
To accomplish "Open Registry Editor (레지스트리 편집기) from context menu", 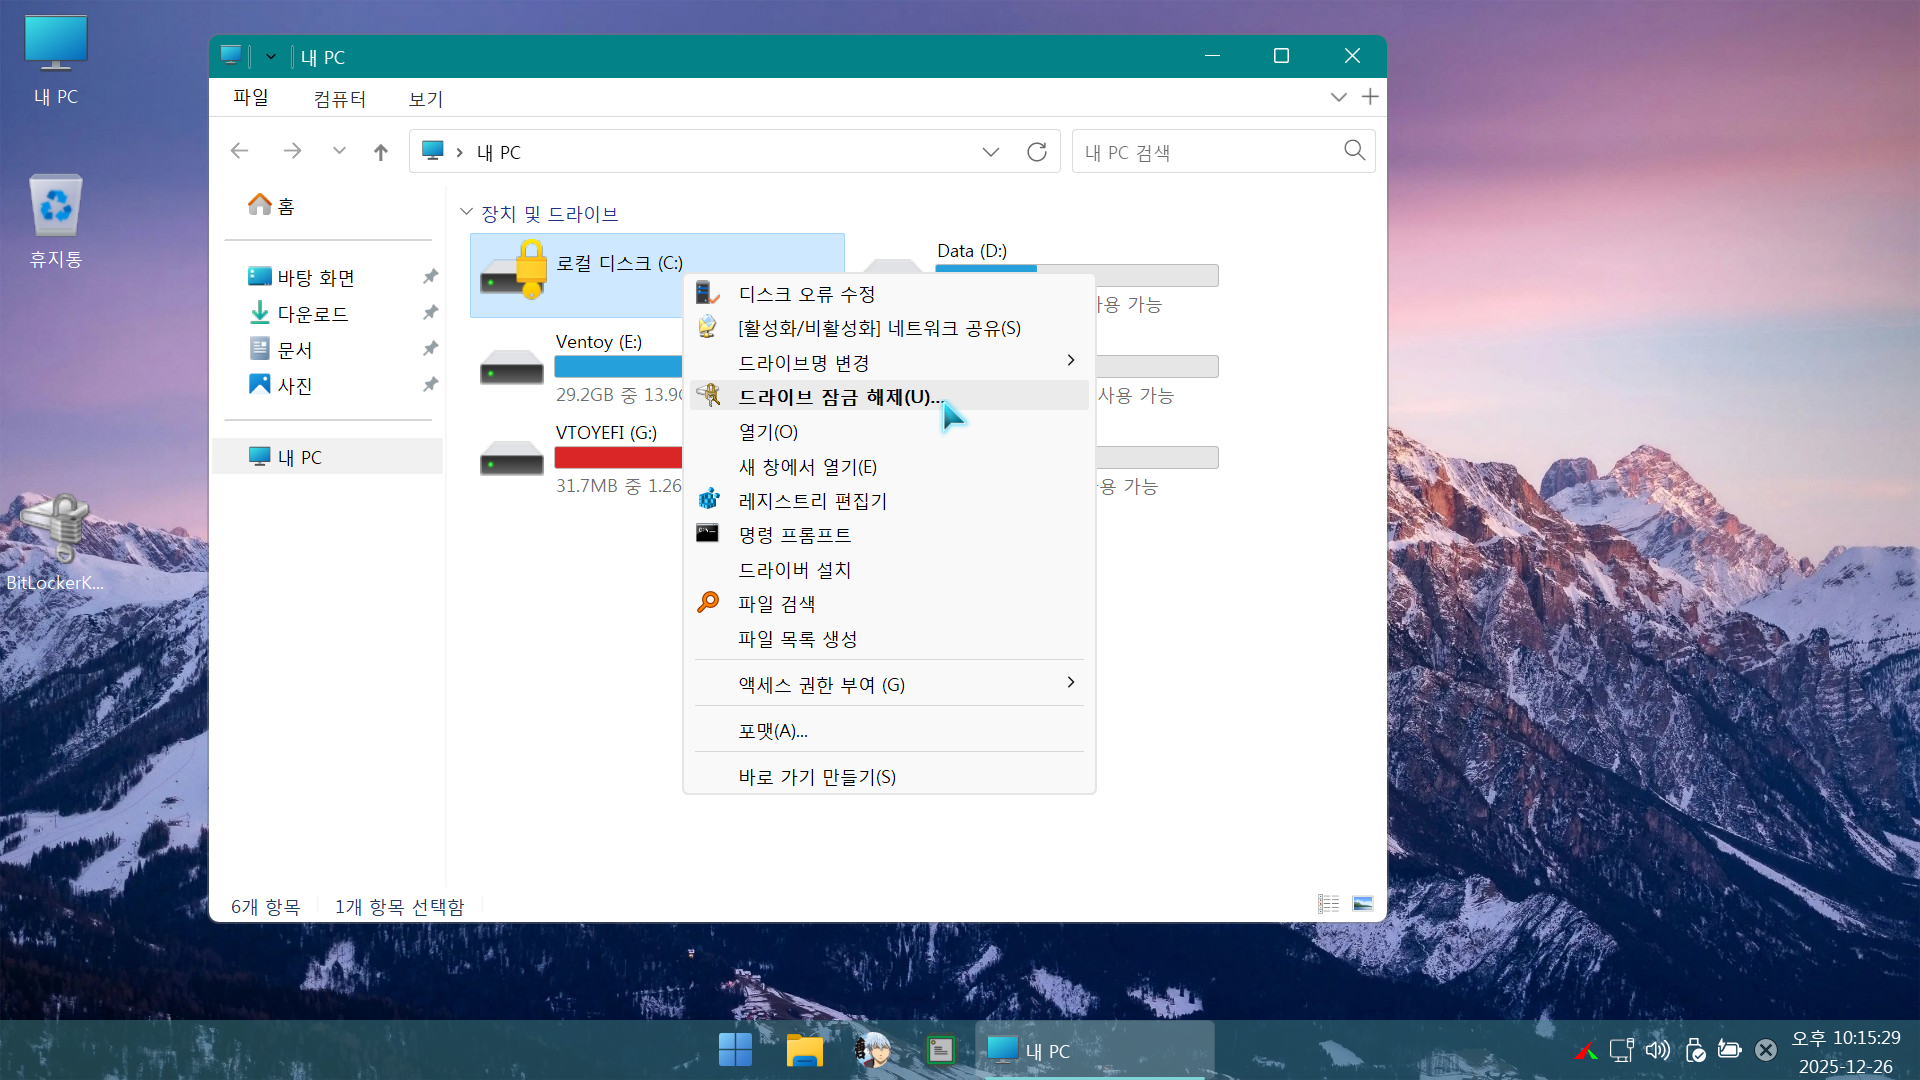I will [x=812, y=501].
